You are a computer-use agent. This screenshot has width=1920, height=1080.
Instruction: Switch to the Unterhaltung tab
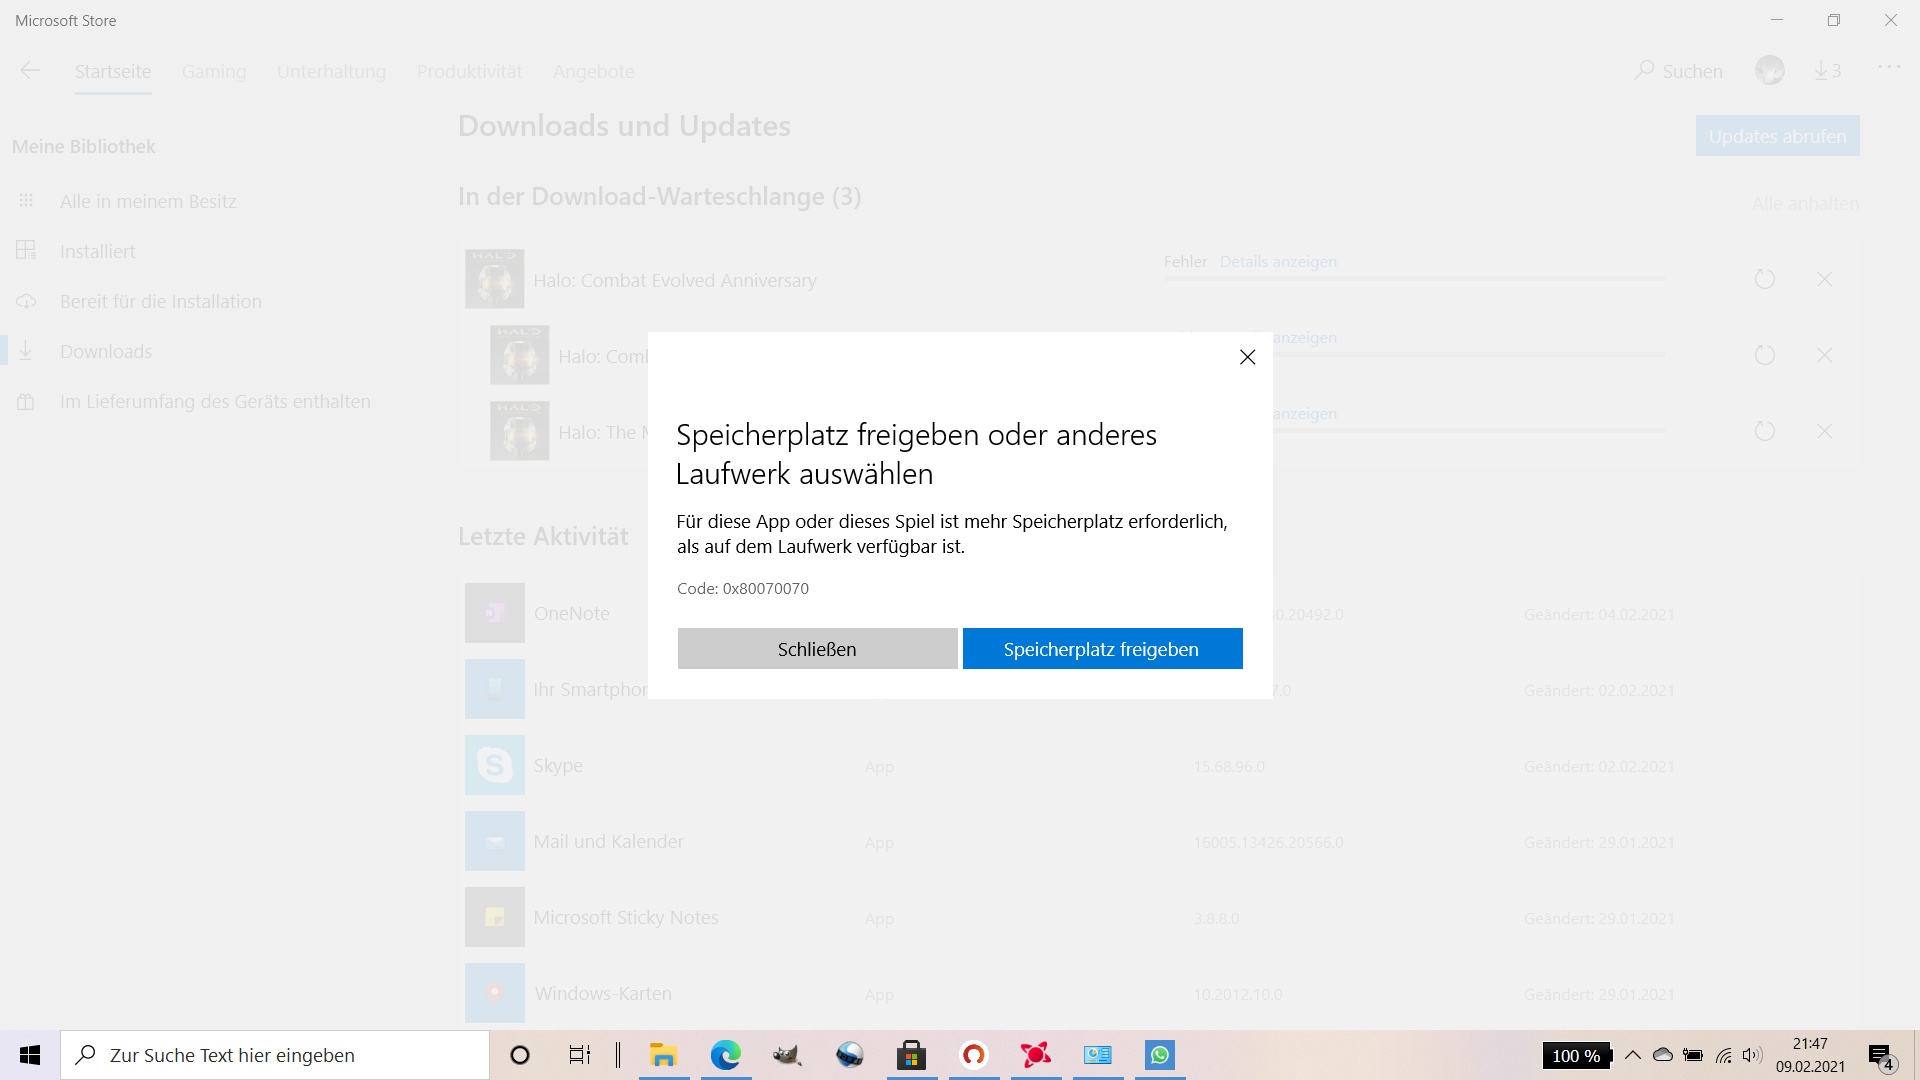331,71
